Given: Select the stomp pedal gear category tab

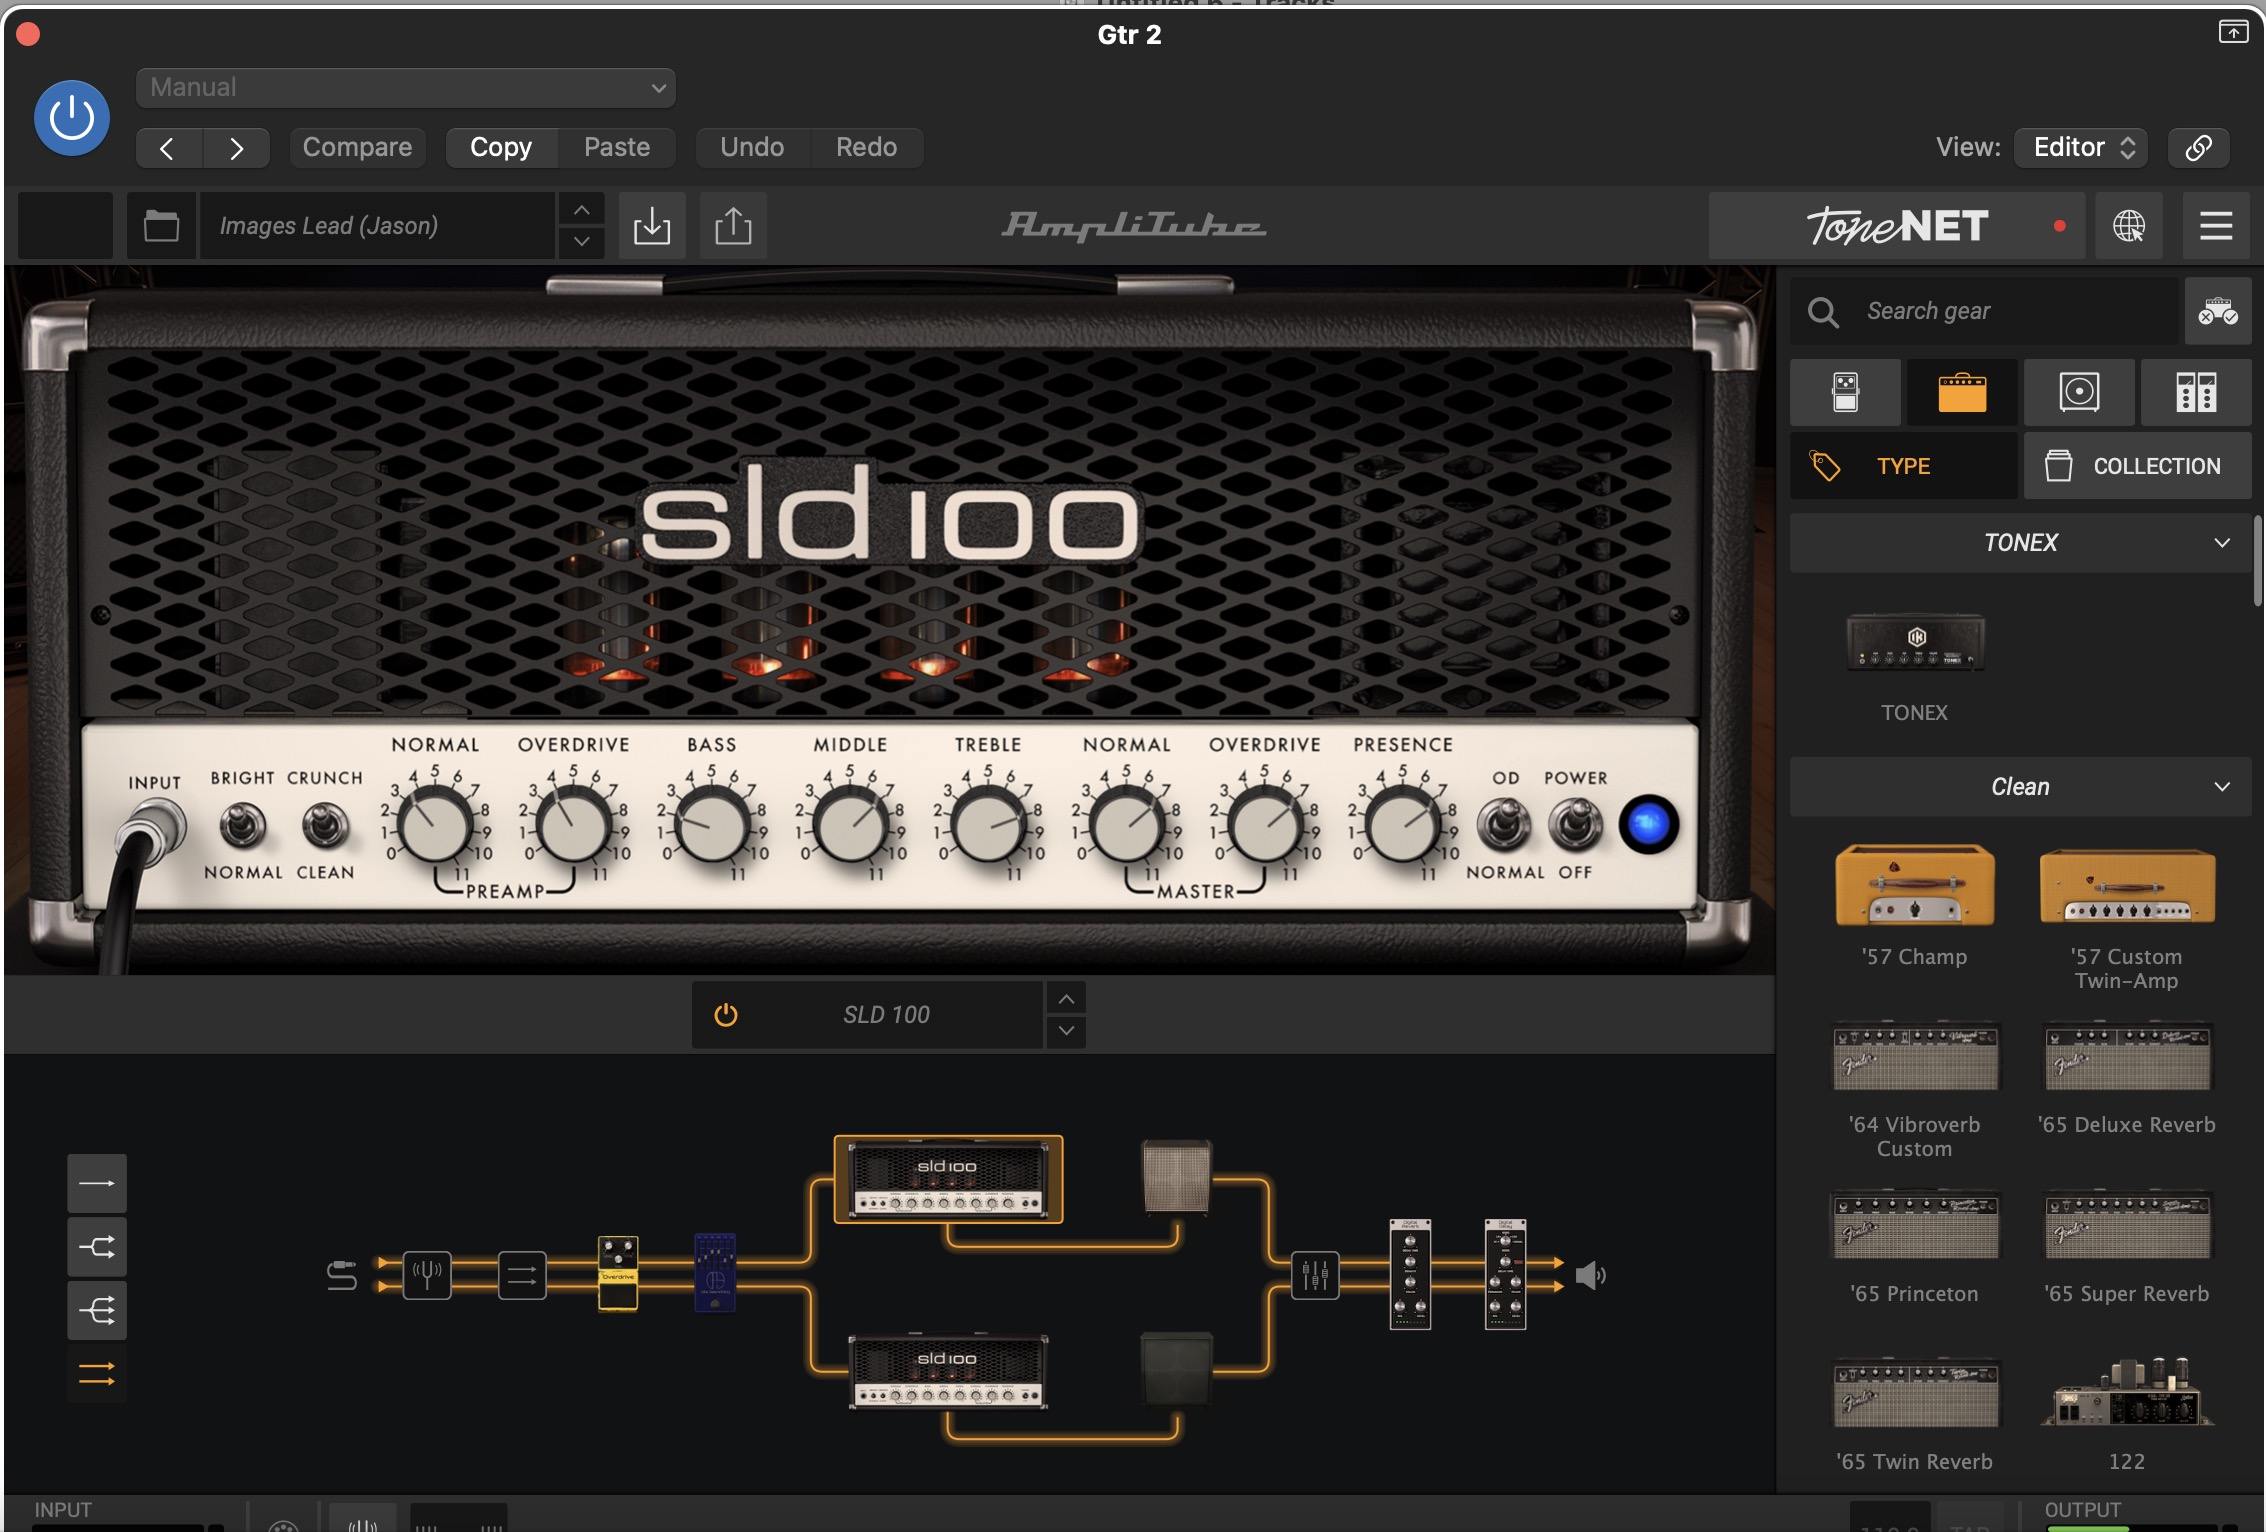Looking at the screenshot, I should point(1845,392).
